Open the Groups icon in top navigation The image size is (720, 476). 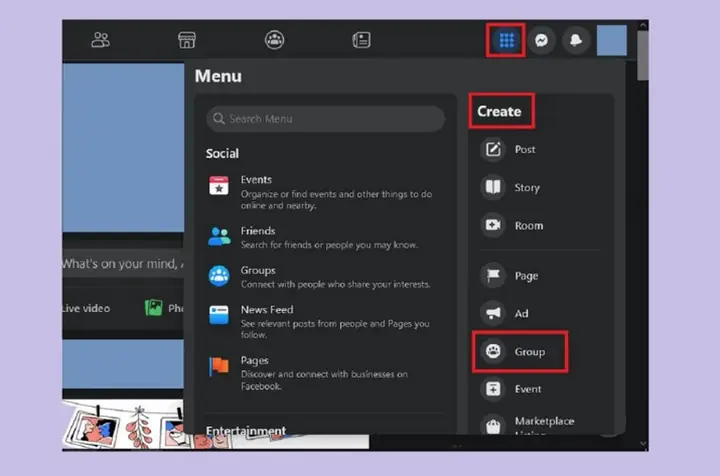(275, 40)
